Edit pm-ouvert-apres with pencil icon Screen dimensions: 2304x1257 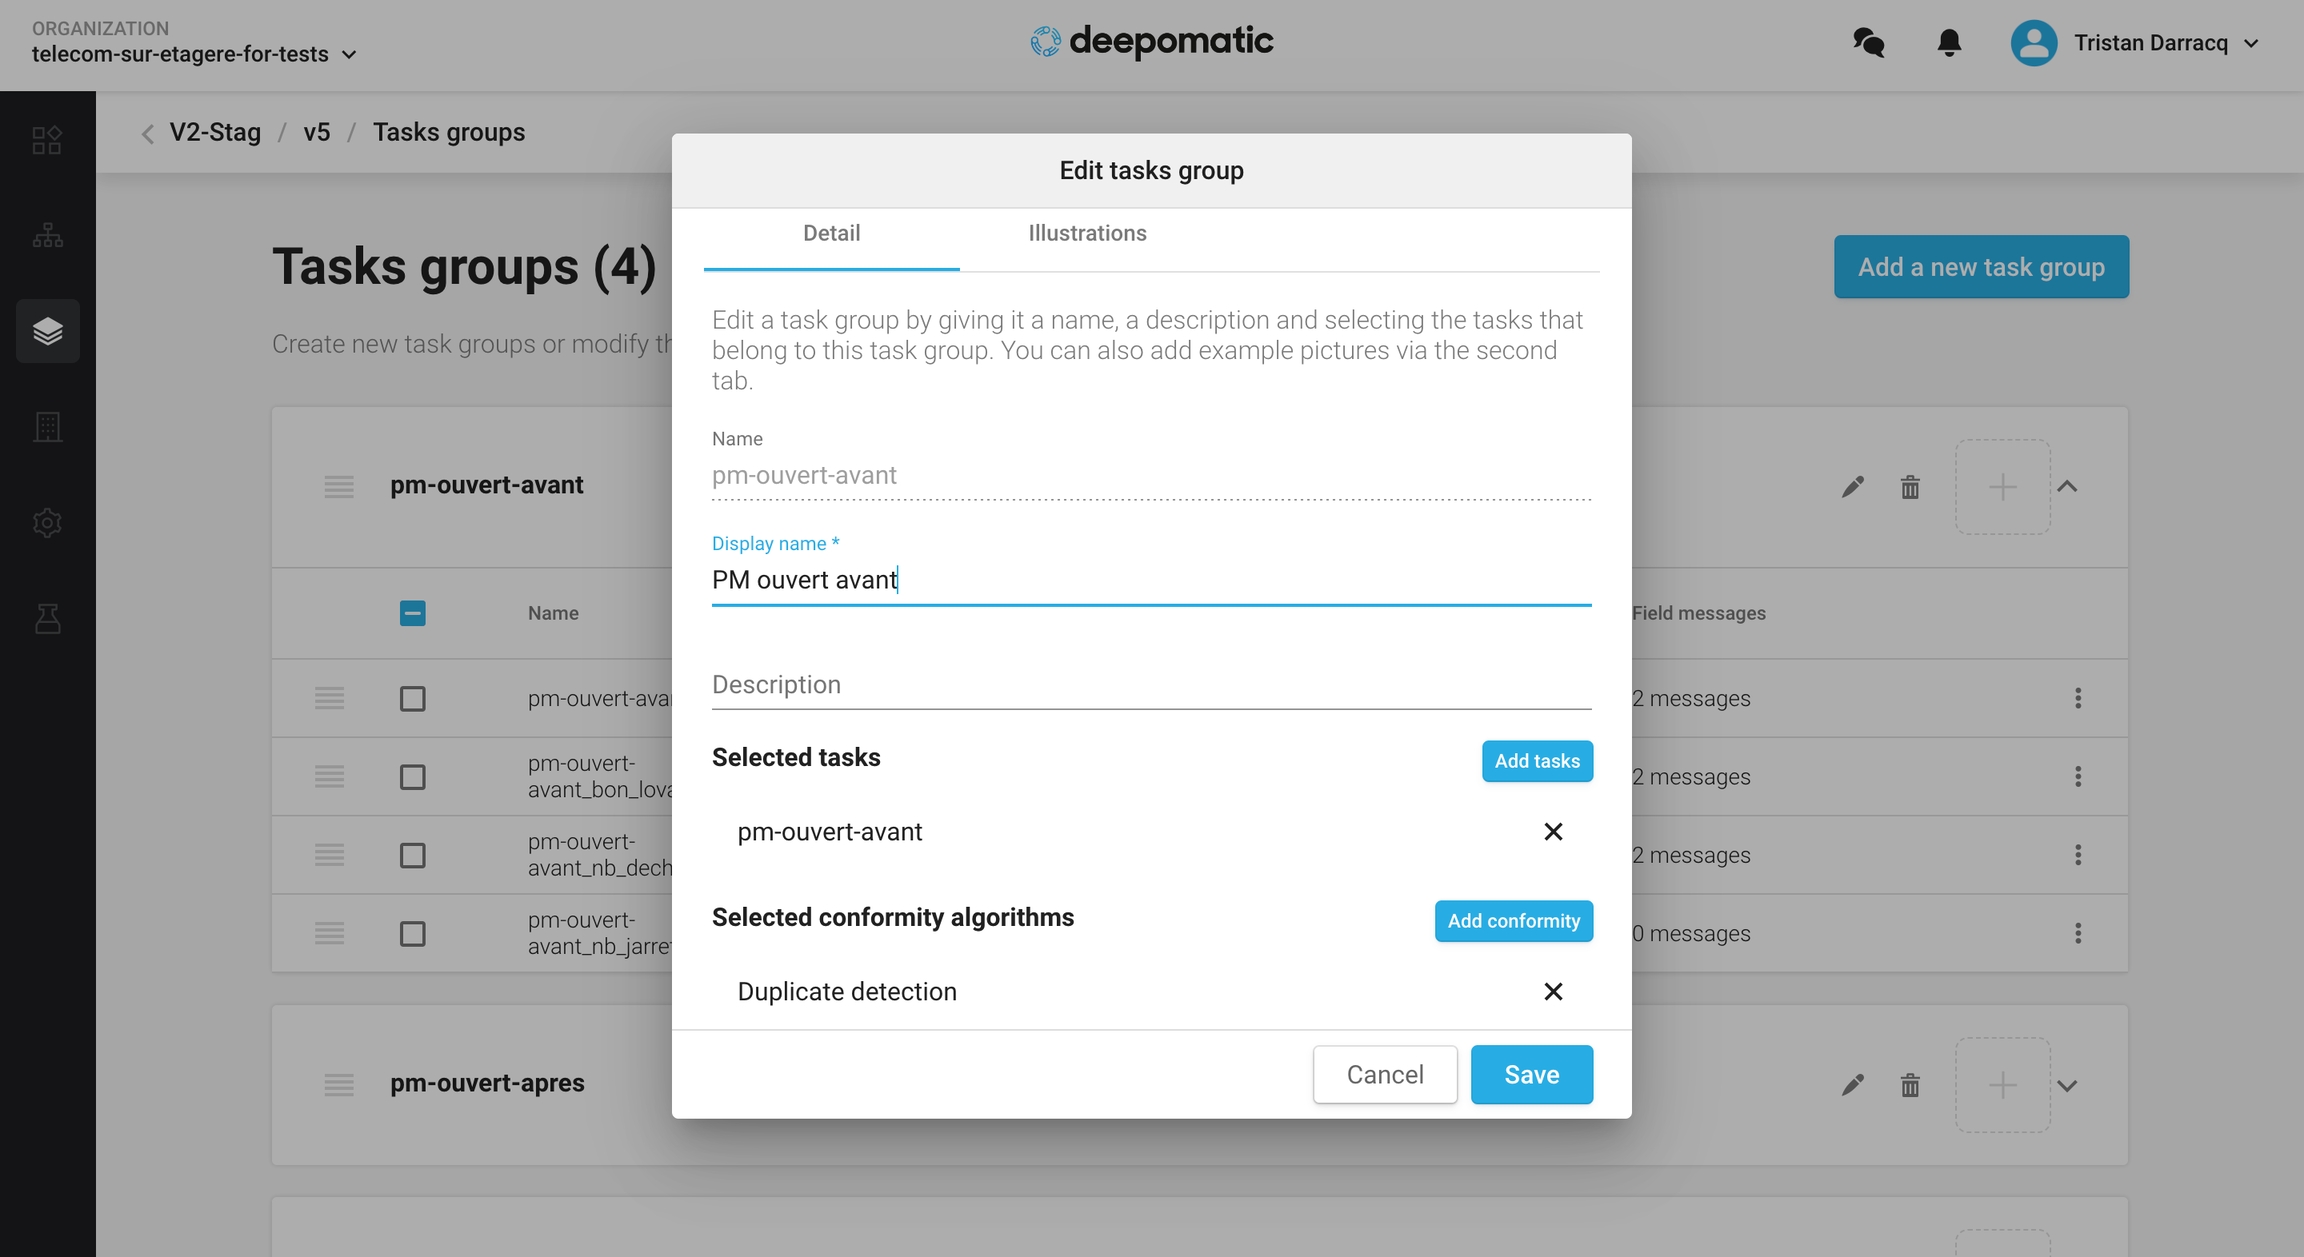(x=1853, y=1085)
